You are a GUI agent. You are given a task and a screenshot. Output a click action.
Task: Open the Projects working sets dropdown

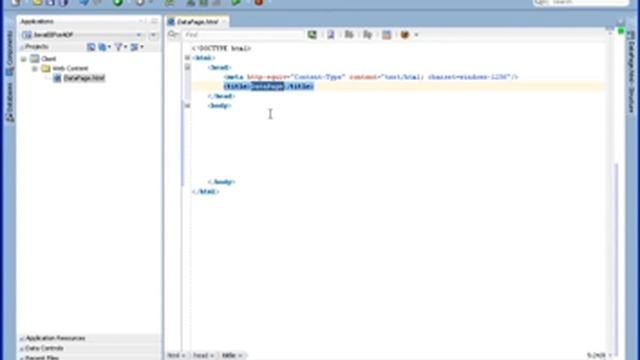tap(137, 47)
